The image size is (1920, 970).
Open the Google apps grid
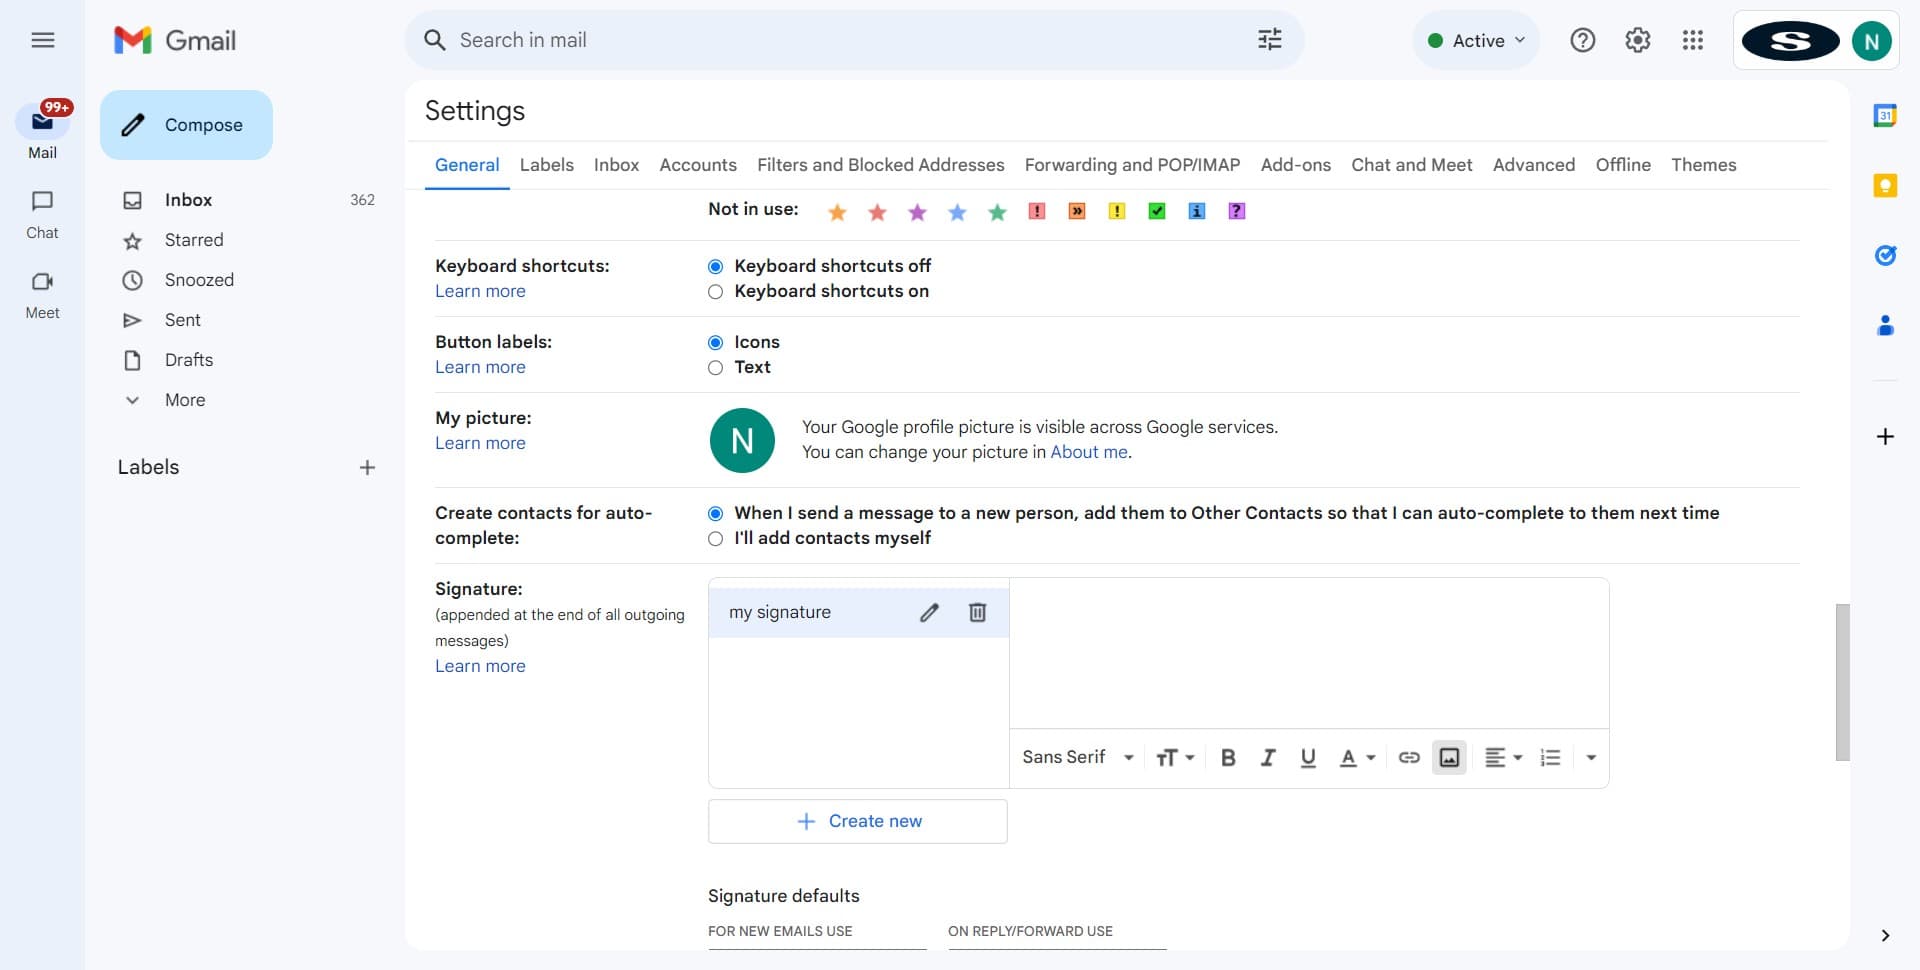(x=1692, y=40)
